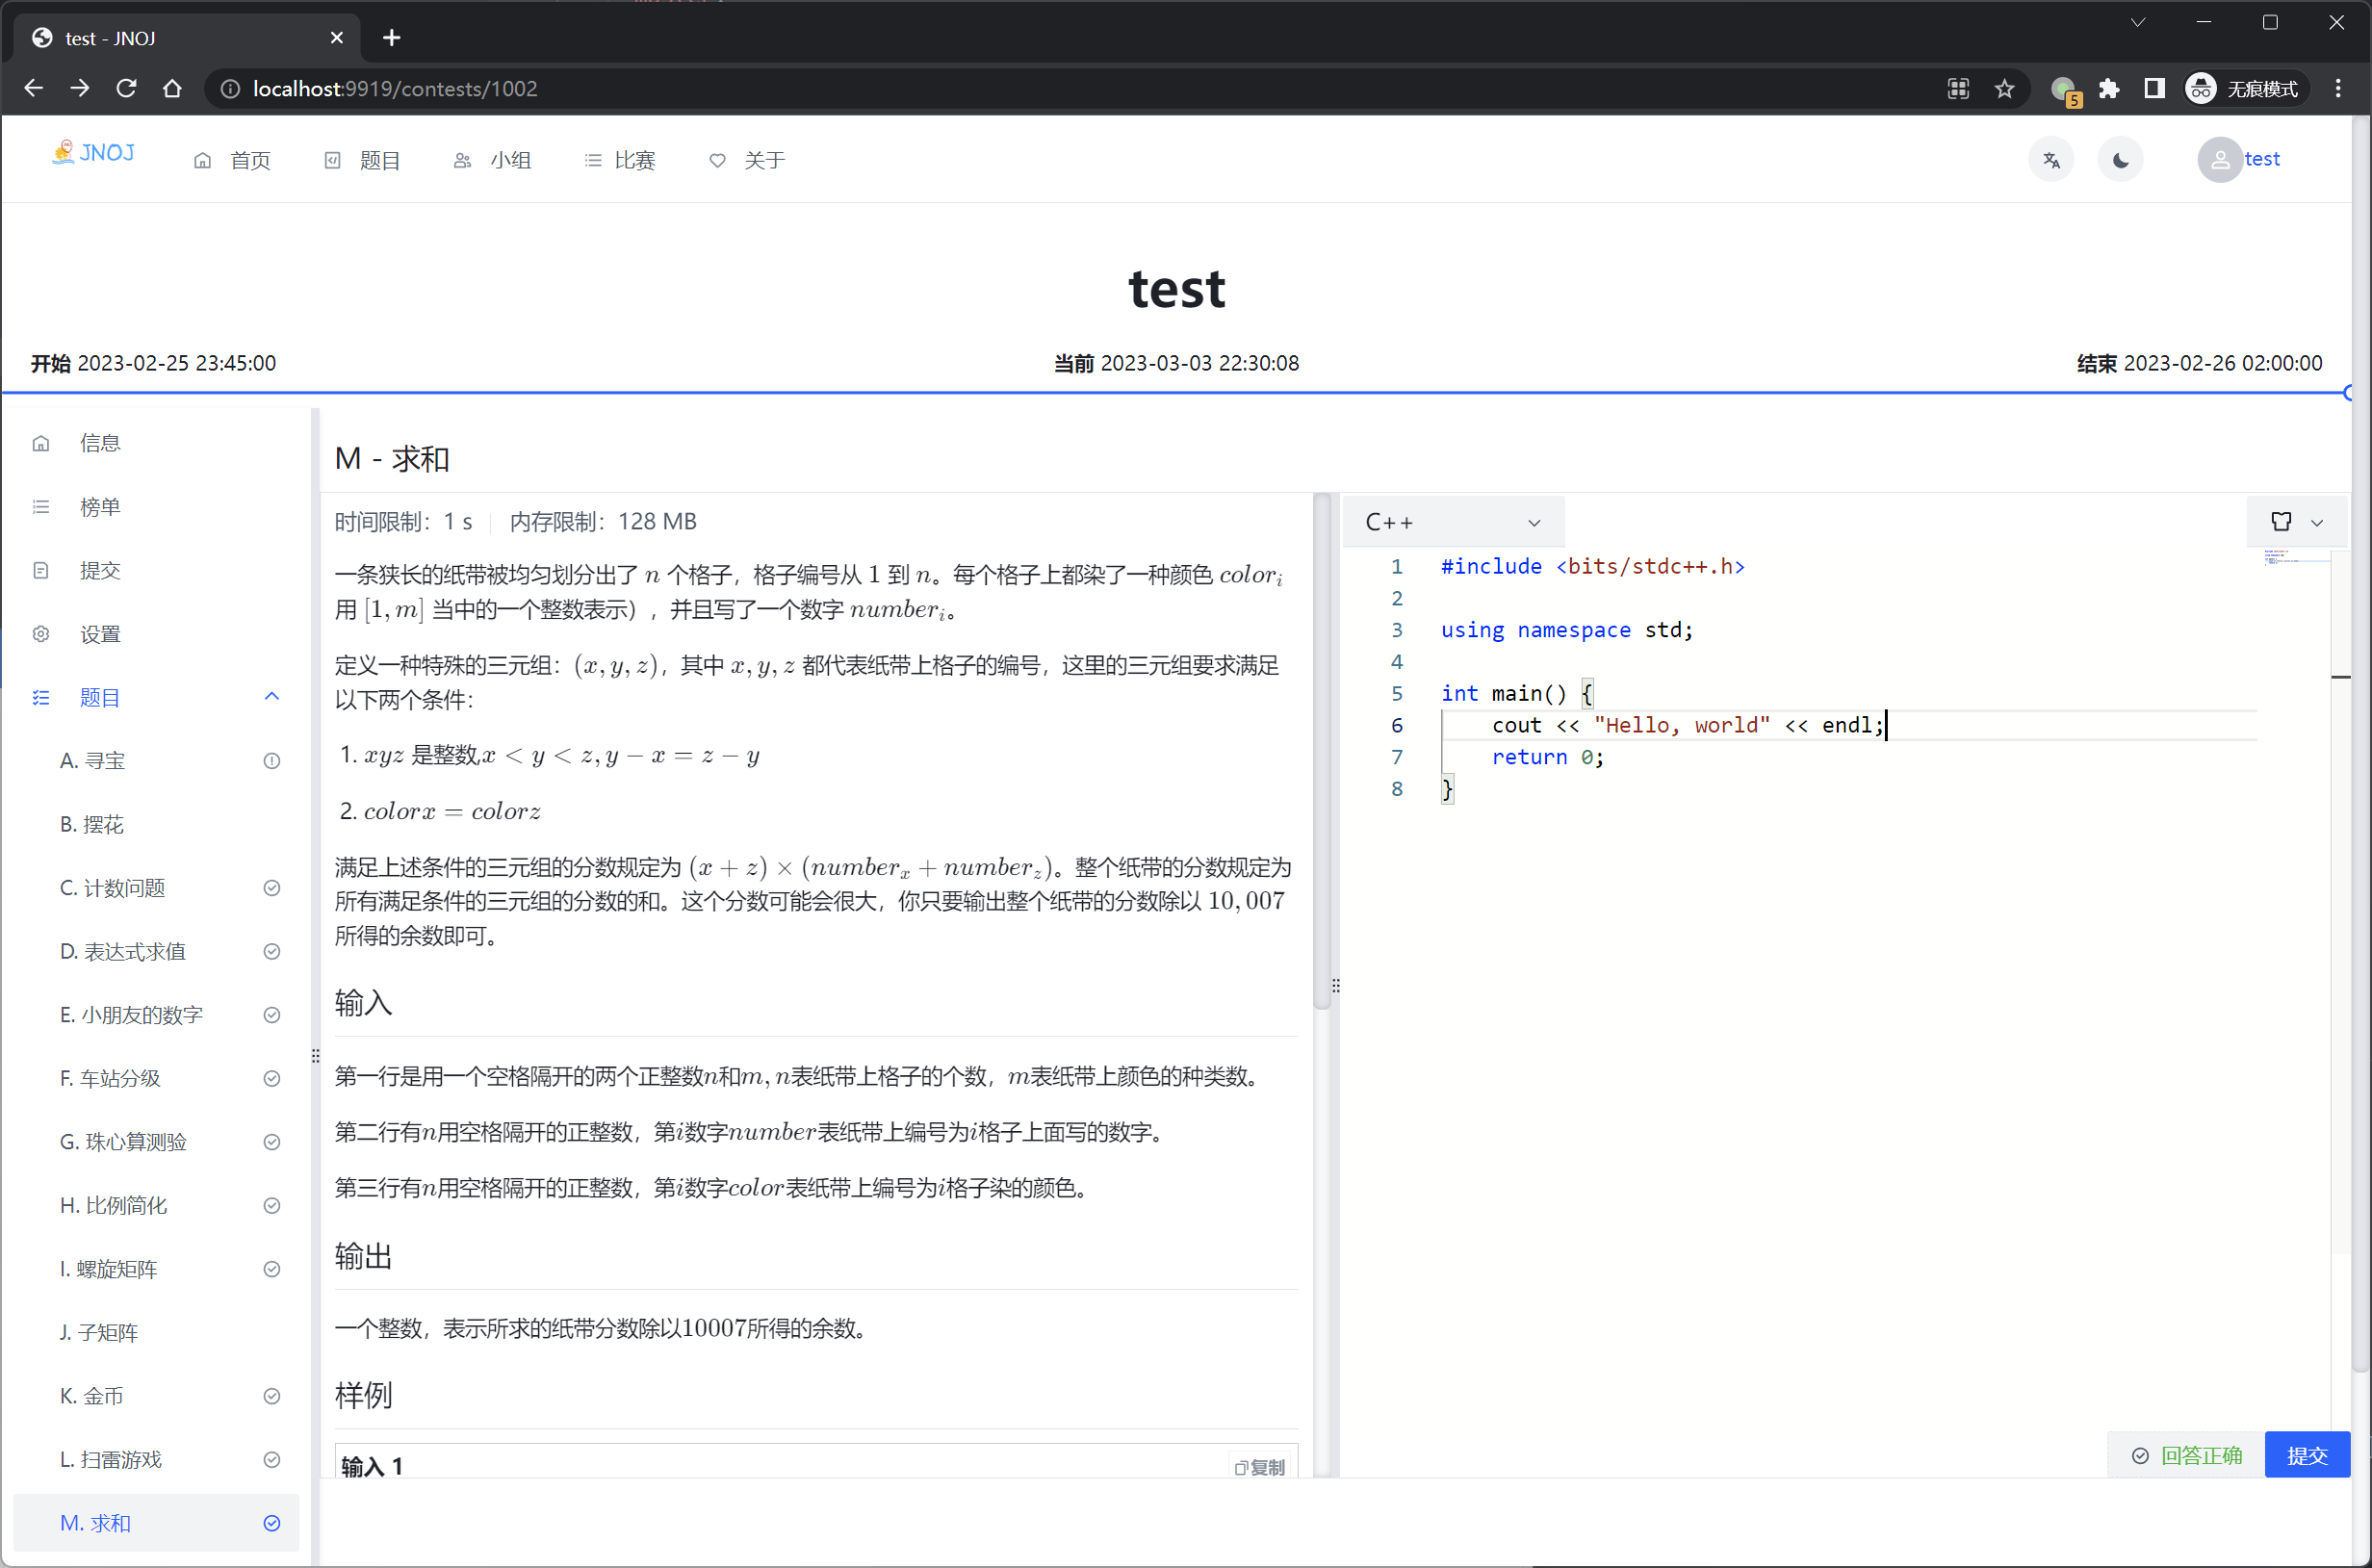
Task: Open 关于 in the top navigation
Action: [x=747, y=160]
